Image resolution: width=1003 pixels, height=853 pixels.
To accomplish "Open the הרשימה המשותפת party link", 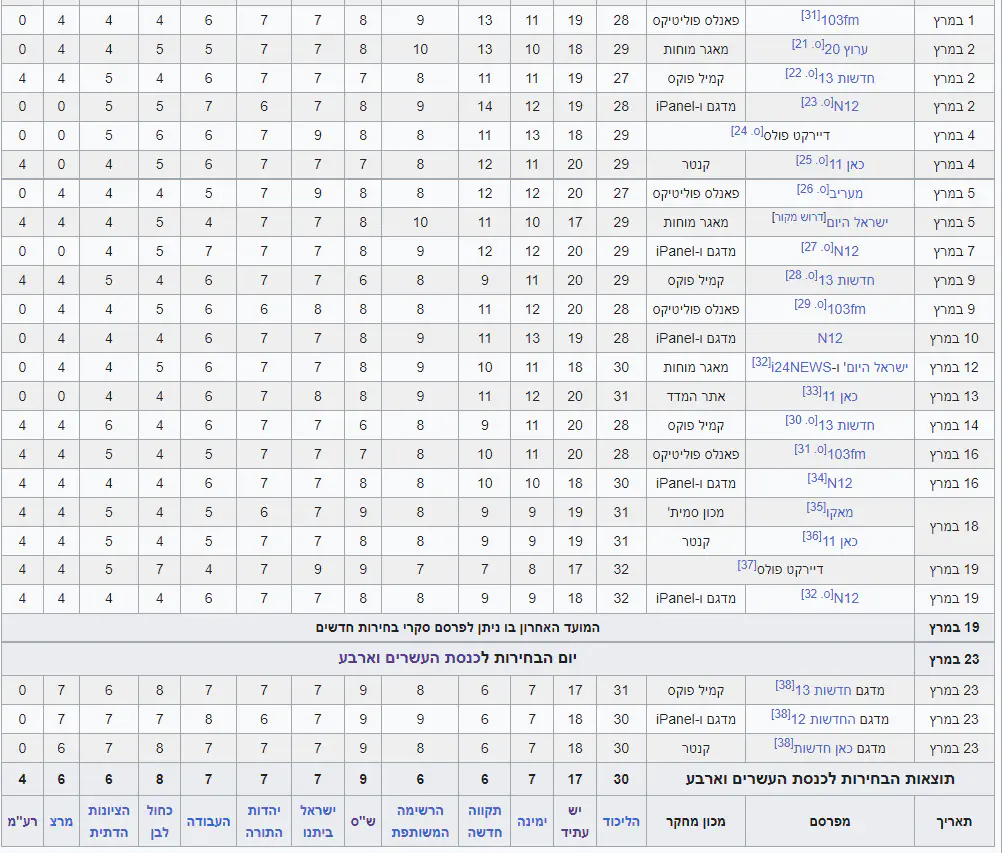I will click(420, 820).
